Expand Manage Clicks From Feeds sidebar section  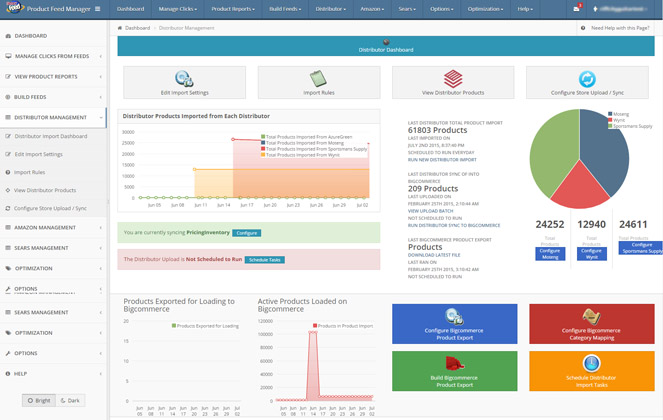pos(53,56)
